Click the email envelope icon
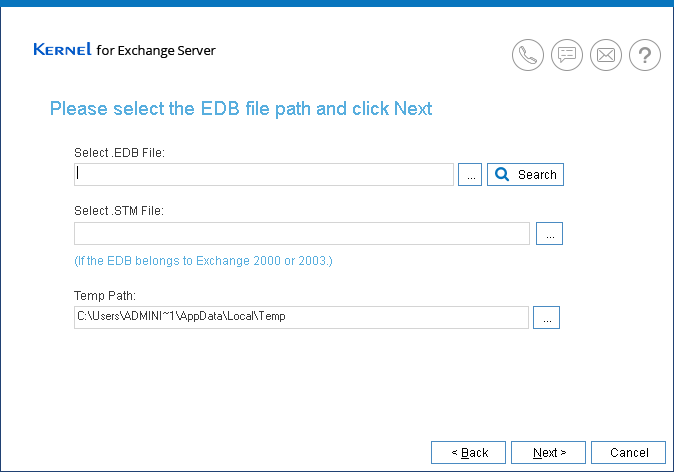674x472 pixels. coord(605,55)
